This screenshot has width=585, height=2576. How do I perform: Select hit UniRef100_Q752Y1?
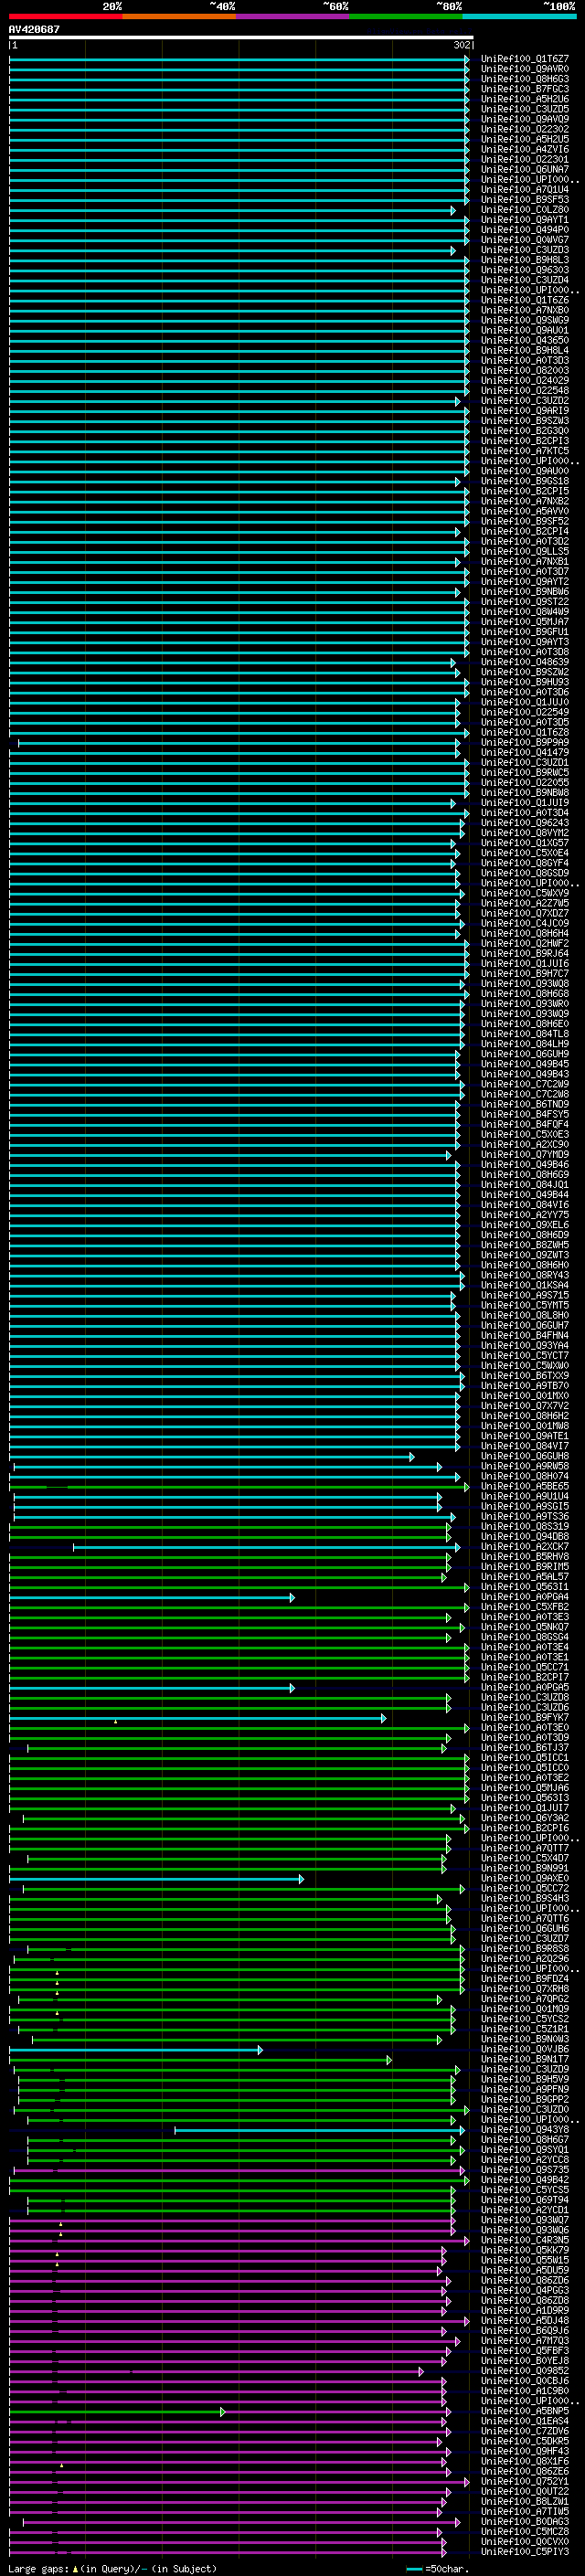[525, 2481]
